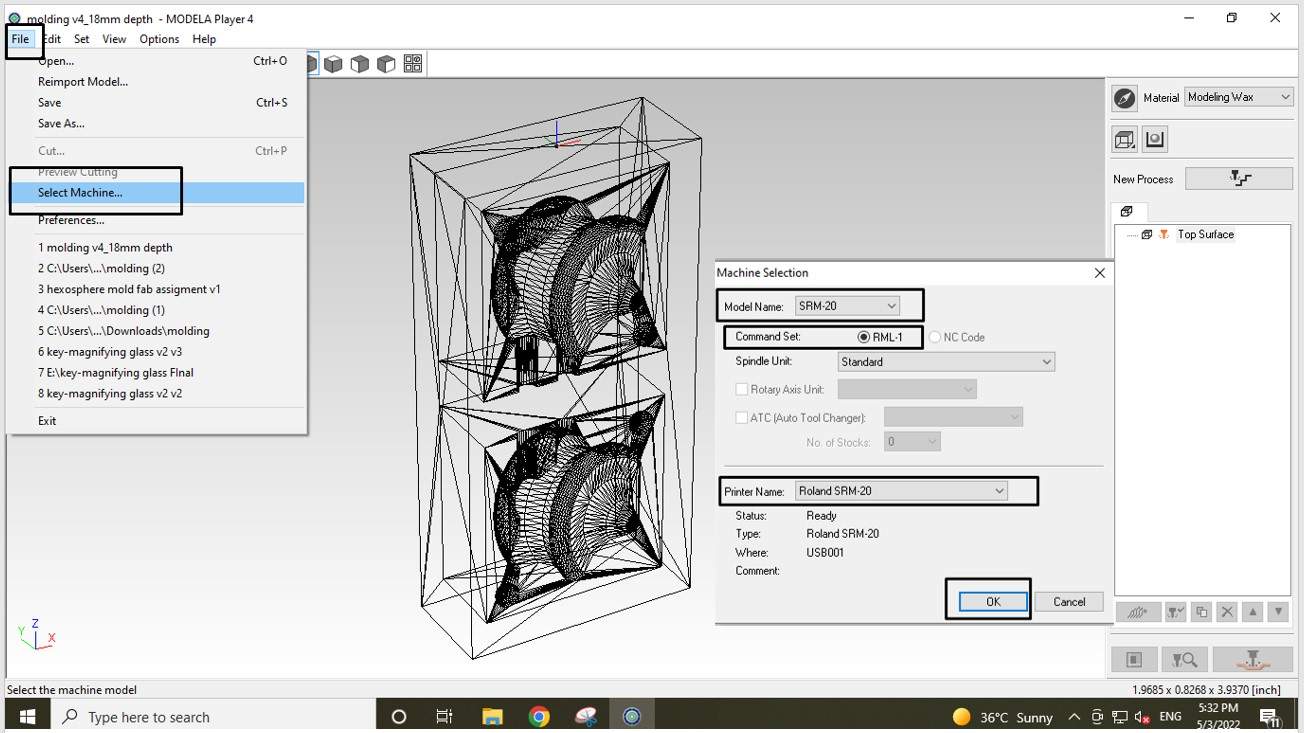Choose Reimport Model... from the File menu

pyautogui.click(x=156, y=82)
